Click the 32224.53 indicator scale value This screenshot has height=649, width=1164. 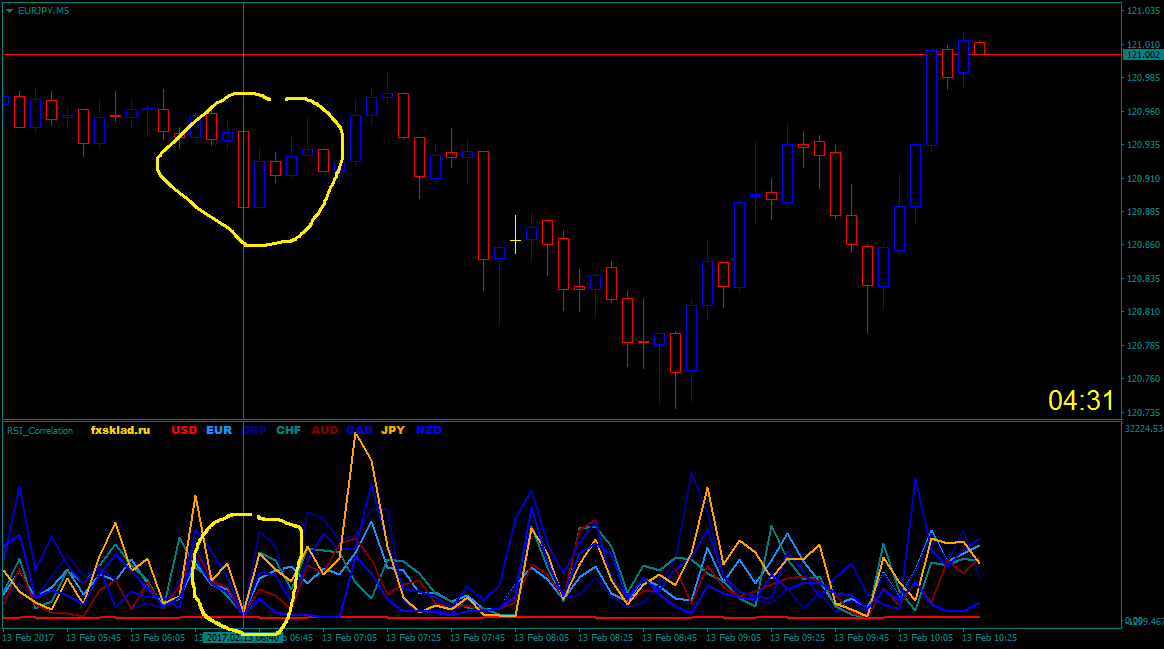pos(1144,429)
